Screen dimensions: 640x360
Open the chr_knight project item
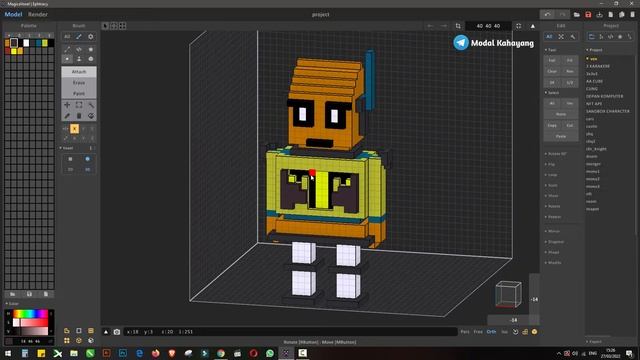pyautogui.click(x=596, y=149)
